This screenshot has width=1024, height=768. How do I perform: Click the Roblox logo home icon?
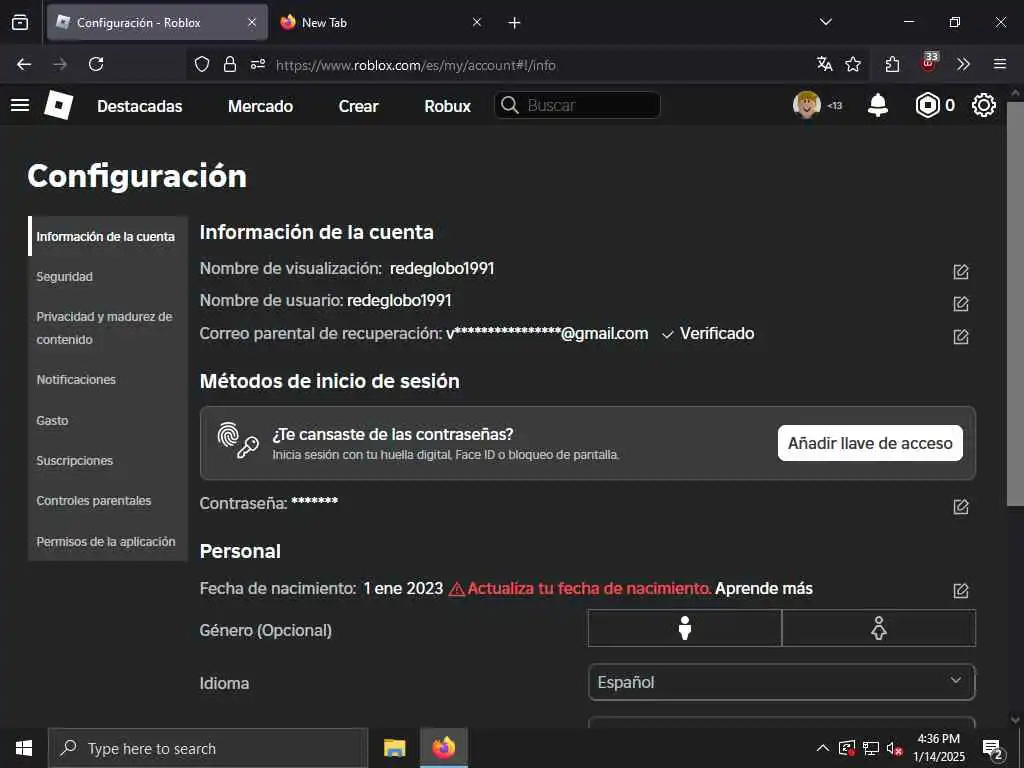[x=59, y=105]
